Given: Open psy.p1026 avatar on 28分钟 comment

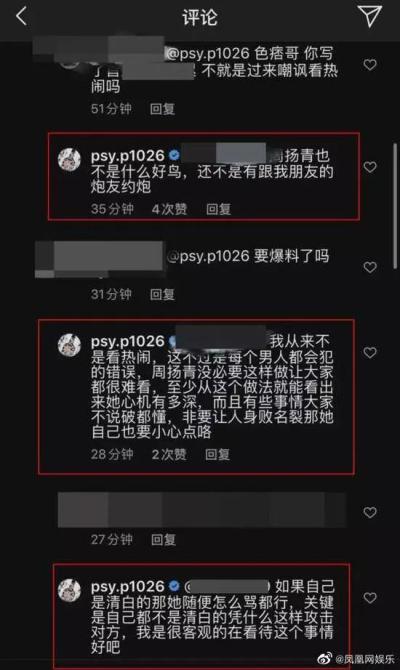Looking at the screenshot, I should 69,344.
